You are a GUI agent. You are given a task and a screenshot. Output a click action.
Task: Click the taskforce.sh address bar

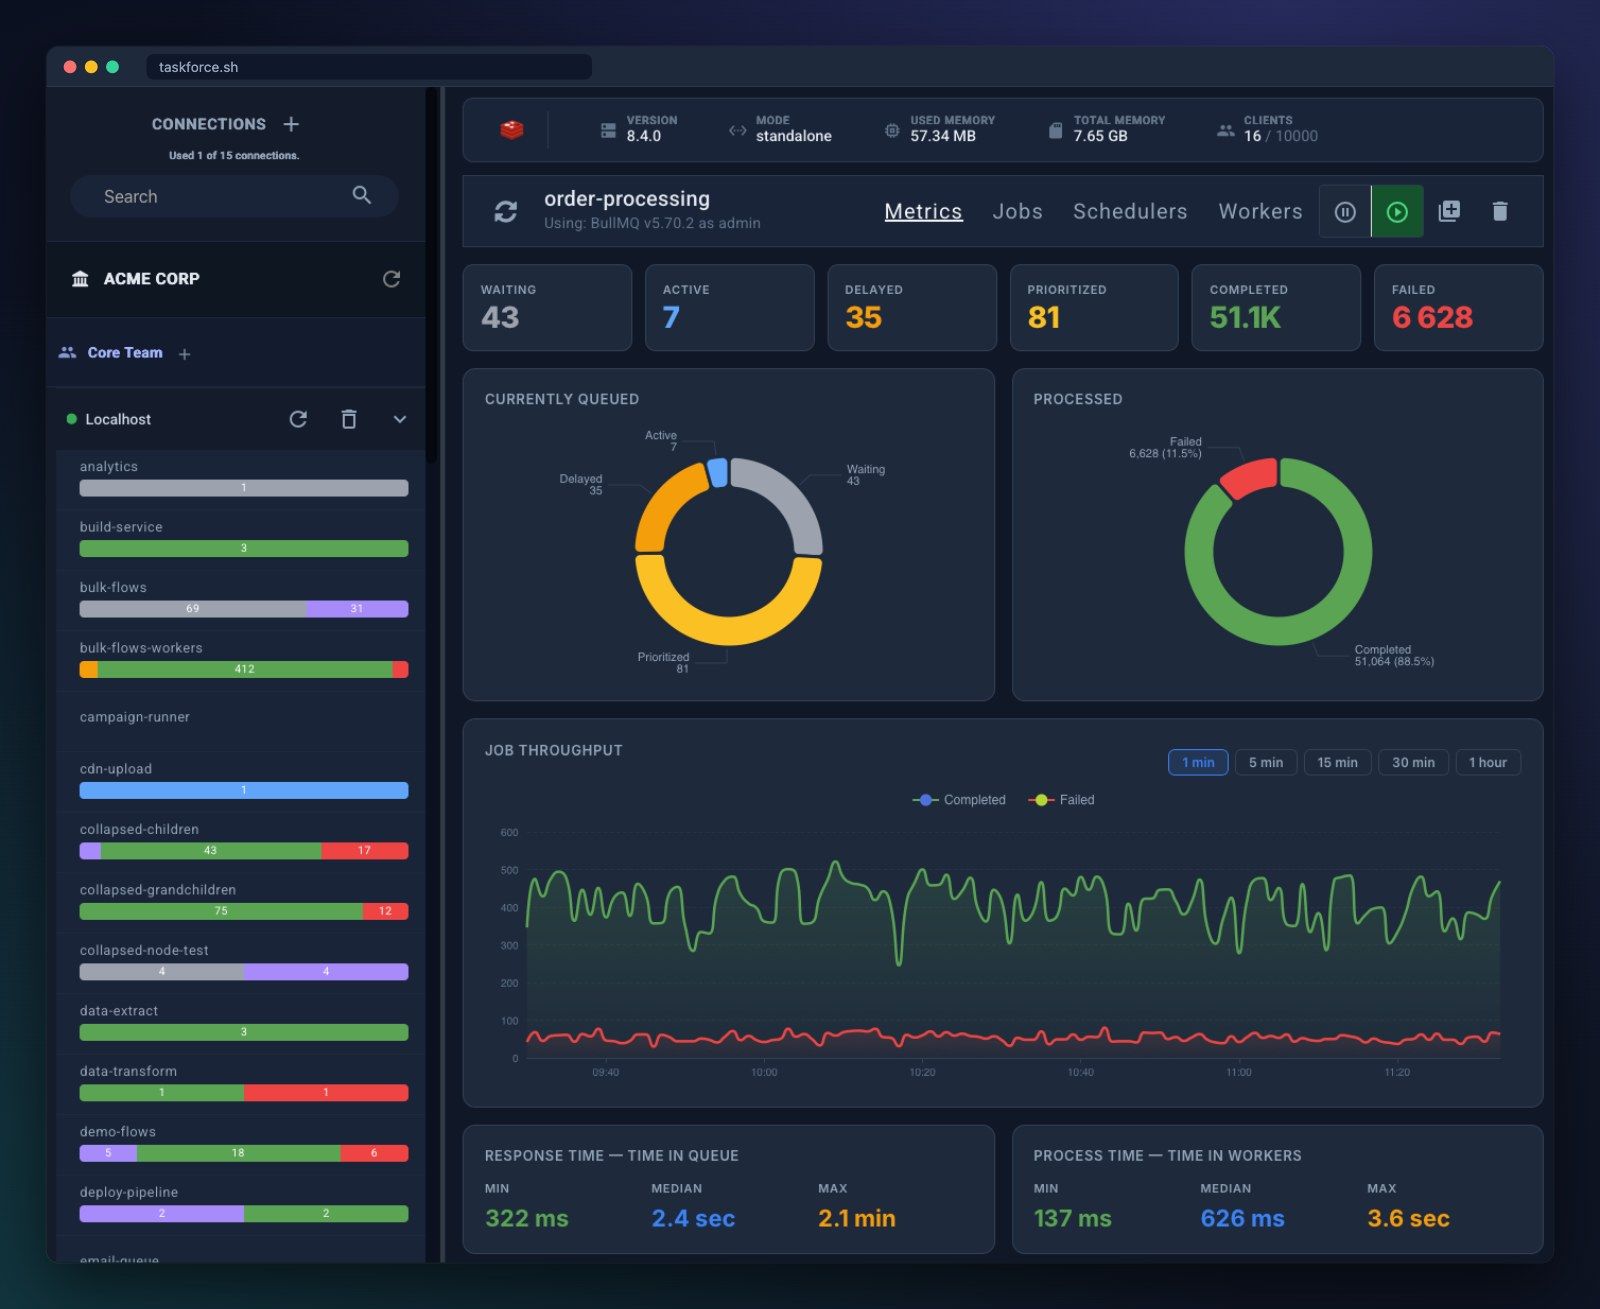click(x=369, y=67)
